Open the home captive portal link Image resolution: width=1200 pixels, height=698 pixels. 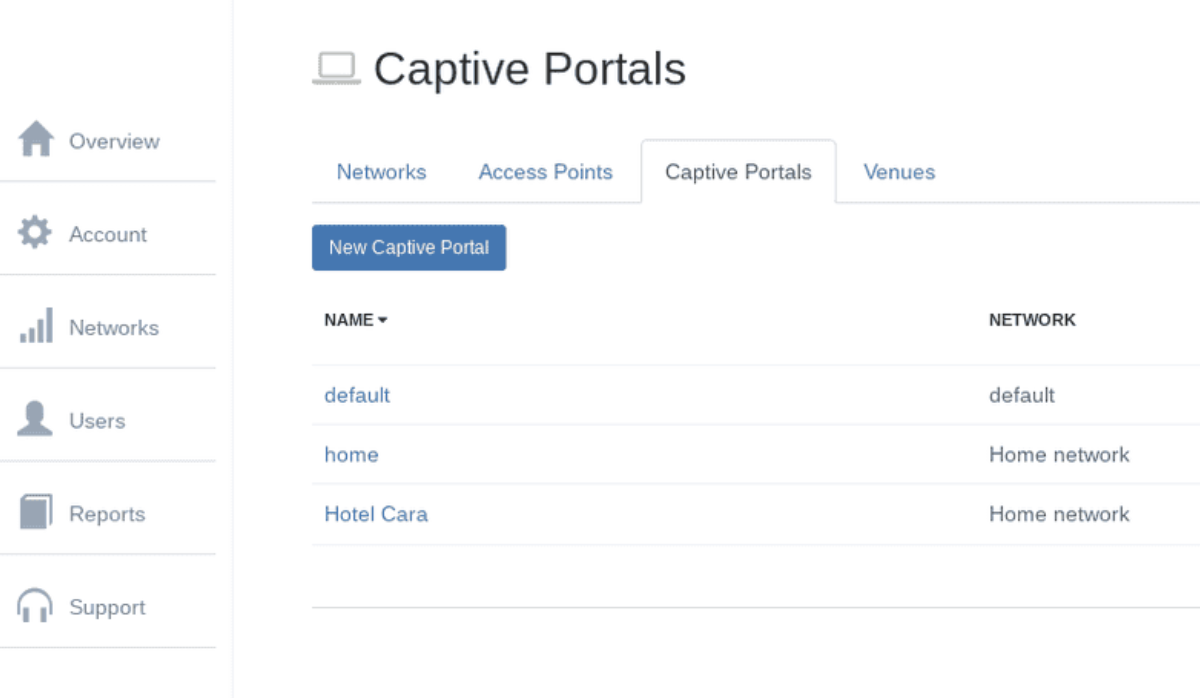tap(351, 455)
